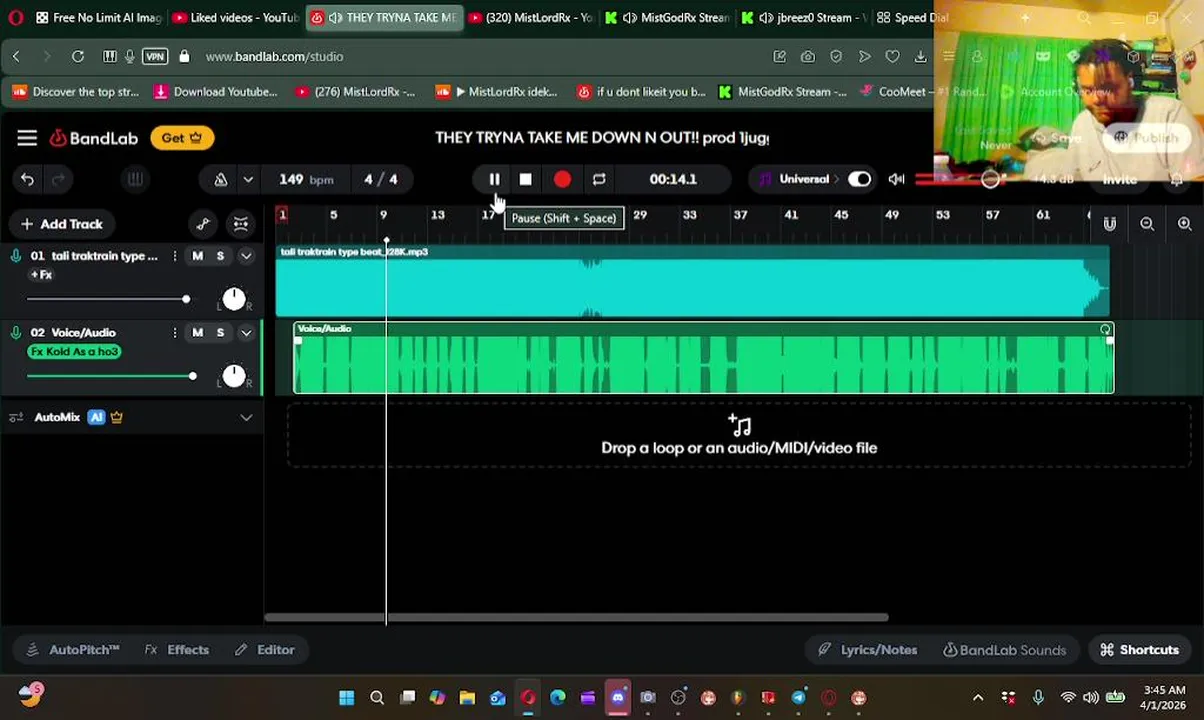
Task: Show keyboard Shortcuts
Action: click(1139, 650)
